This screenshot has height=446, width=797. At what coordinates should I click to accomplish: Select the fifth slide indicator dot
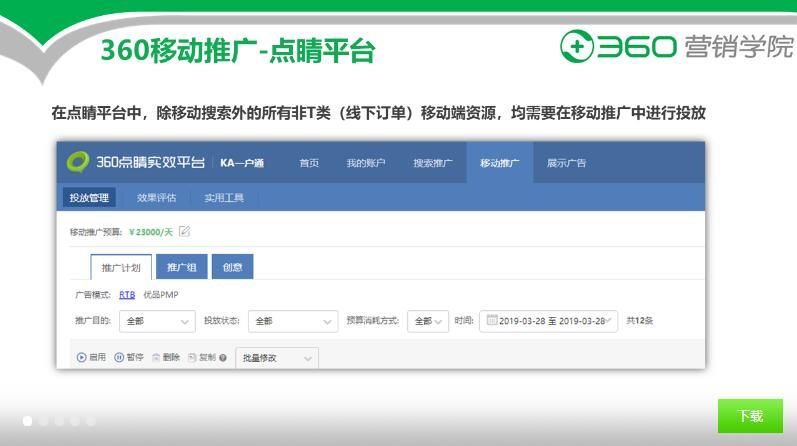[x=91, y=421]
